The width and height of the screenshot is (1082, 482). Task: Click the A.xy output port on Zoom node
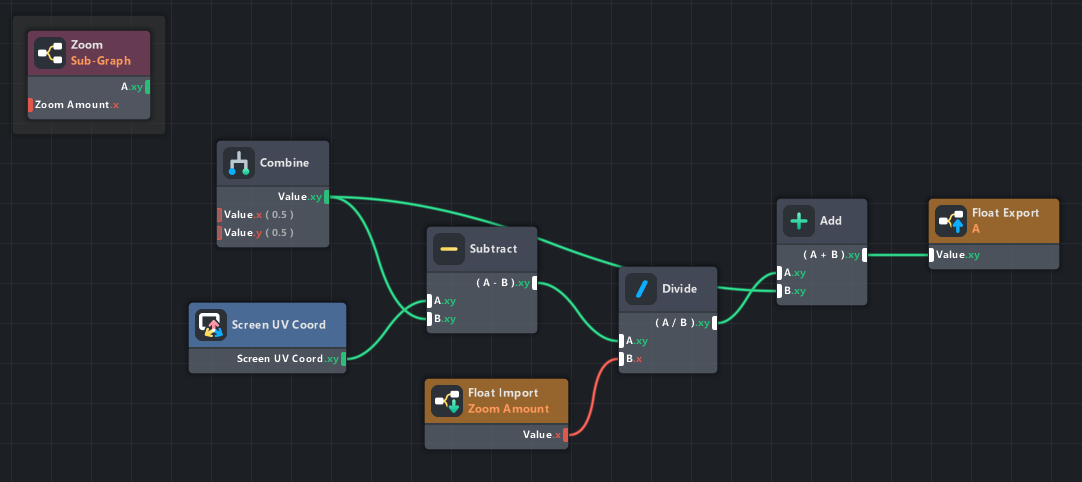pyautogui.click(x=148, y=87)
